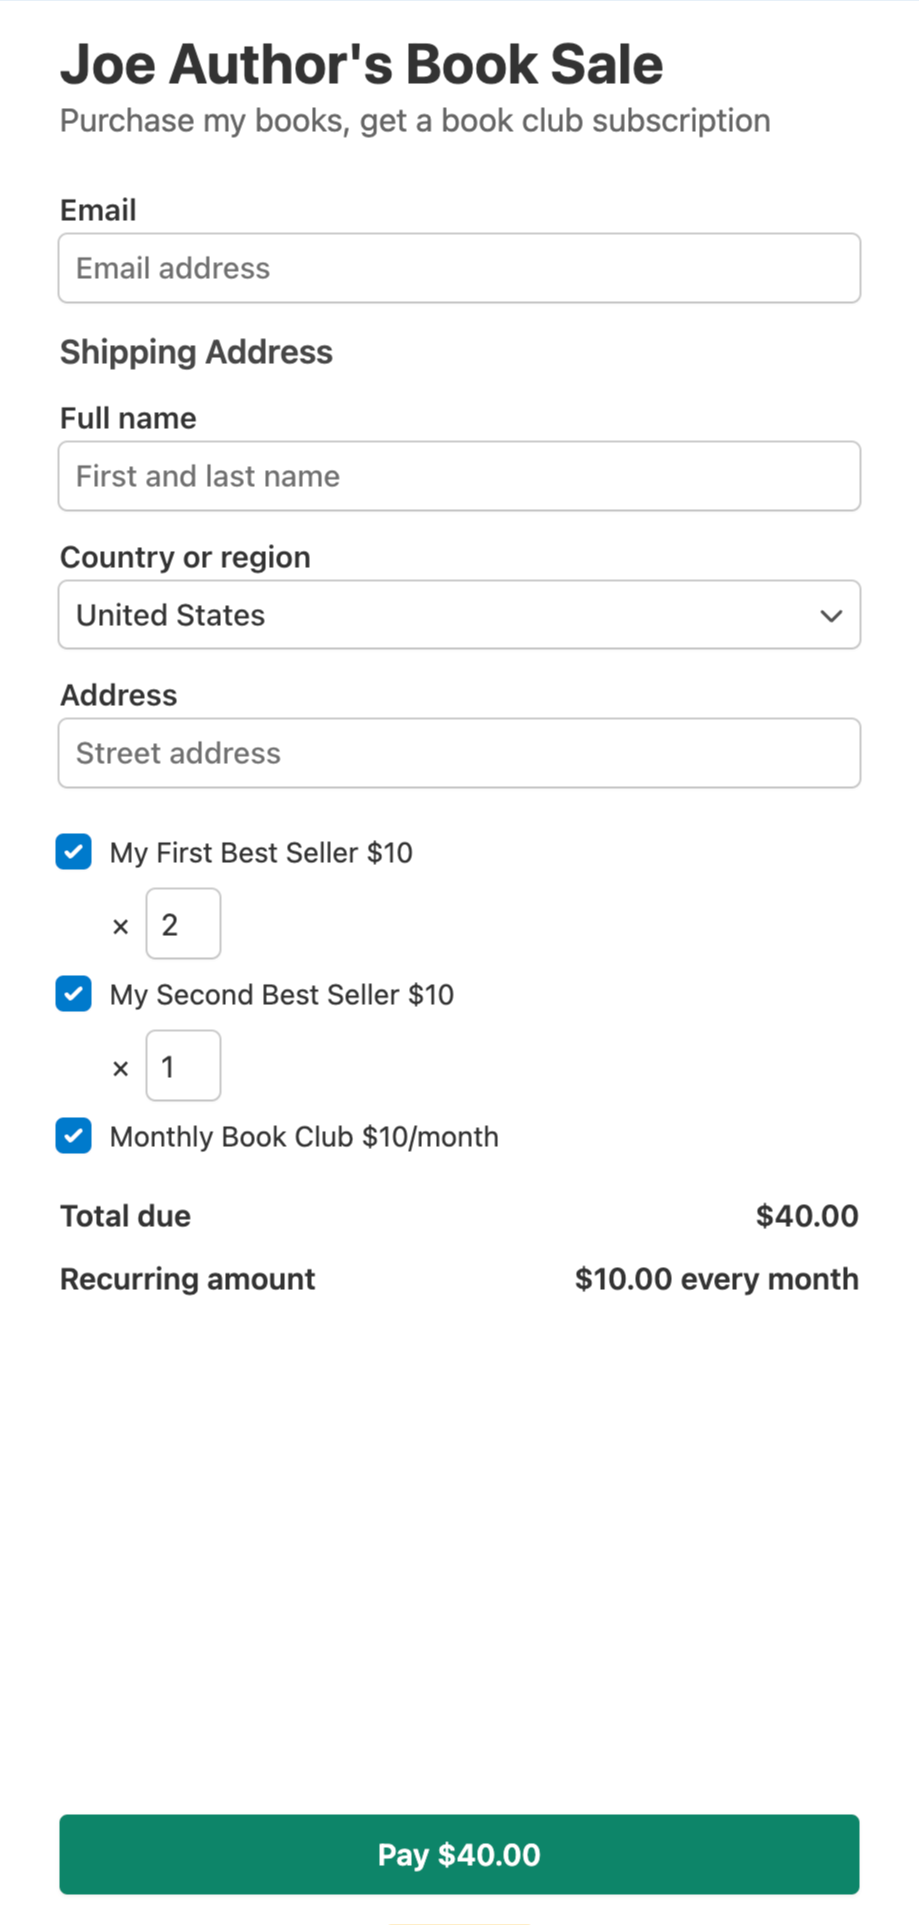This screenshot has height=1925, width=919.
Task: Click the Total due $40.00 amount
Action: point(807,1216)
